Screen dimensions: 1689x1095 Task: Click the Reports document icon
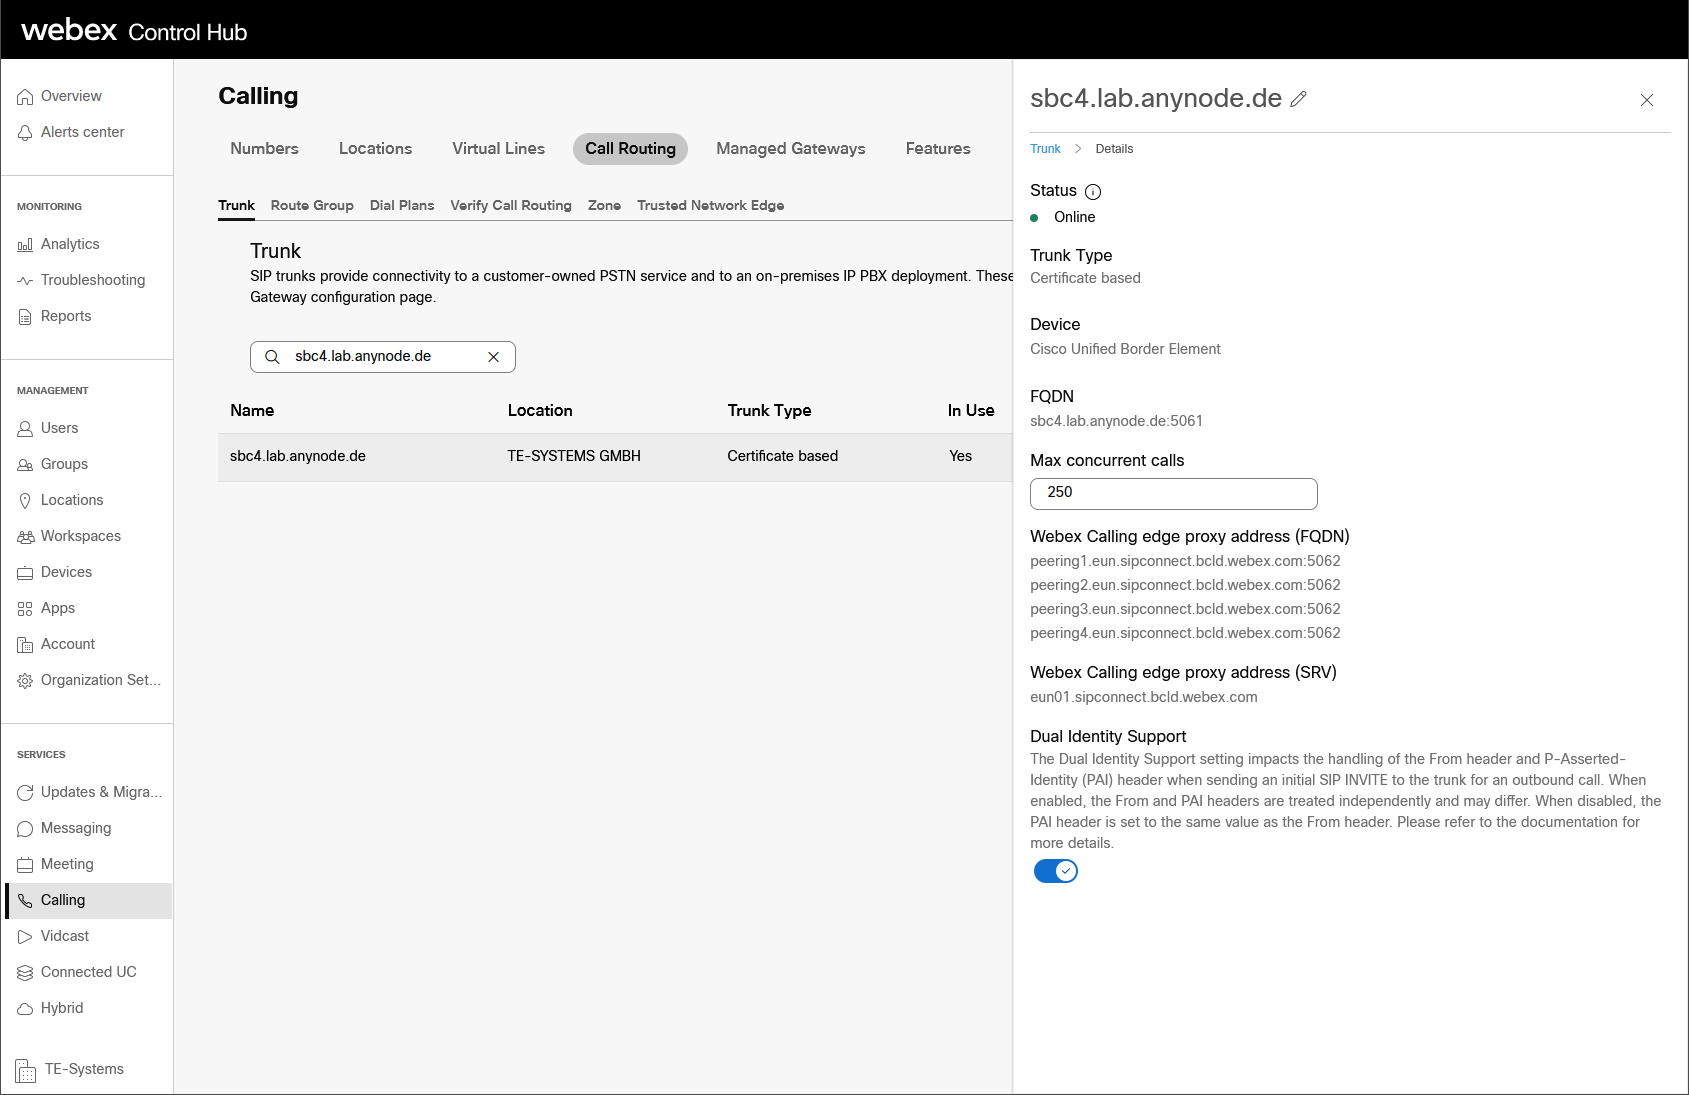point(25,317)
